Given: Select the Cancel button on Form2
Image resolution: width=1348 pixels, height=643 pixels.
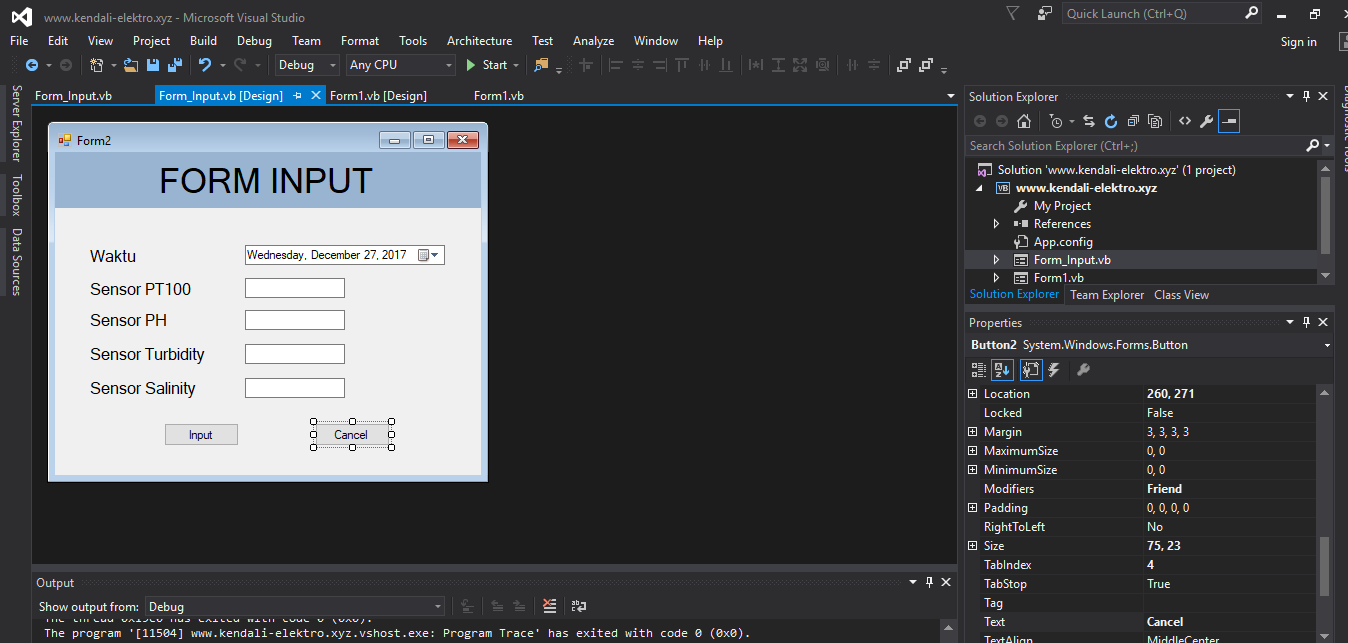Looking at the screenshot, I should click(x=351, y=435).
